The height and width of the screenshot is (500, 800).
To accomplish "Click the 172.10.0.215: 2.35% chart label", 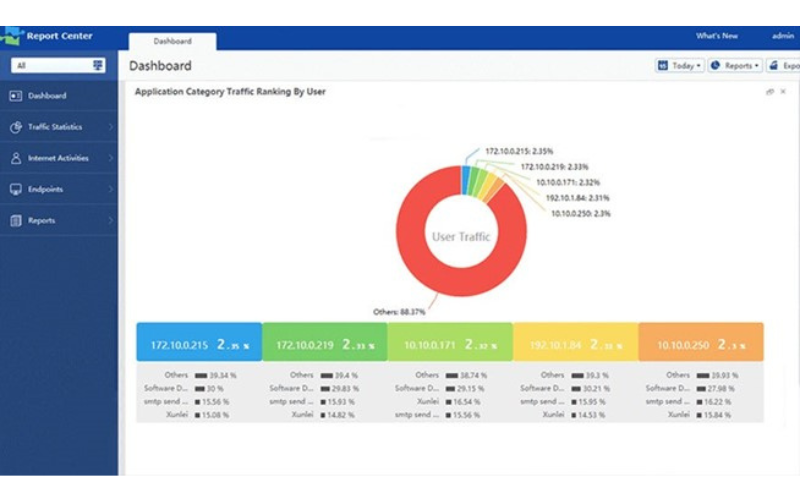I will 519,151.
